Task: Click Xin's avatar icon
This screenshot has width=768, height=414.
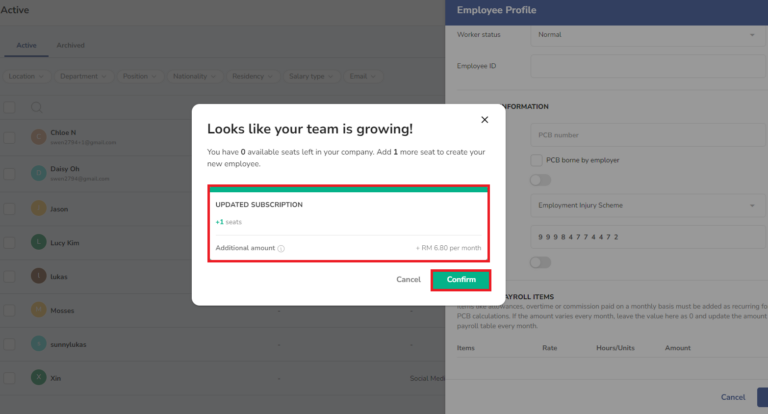Action: [39, 377]
